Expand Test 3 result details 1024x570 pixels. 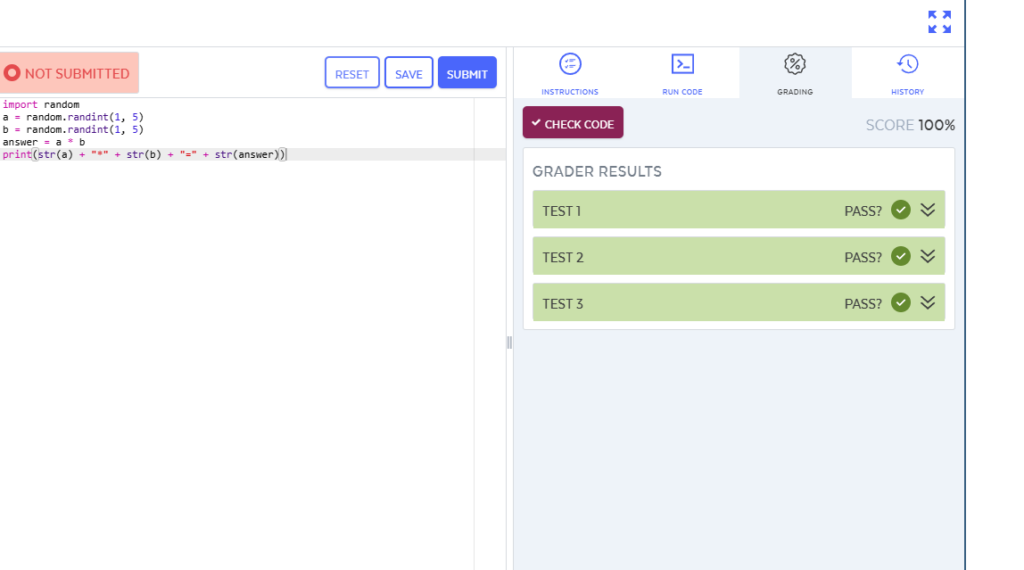coord(927,303)
